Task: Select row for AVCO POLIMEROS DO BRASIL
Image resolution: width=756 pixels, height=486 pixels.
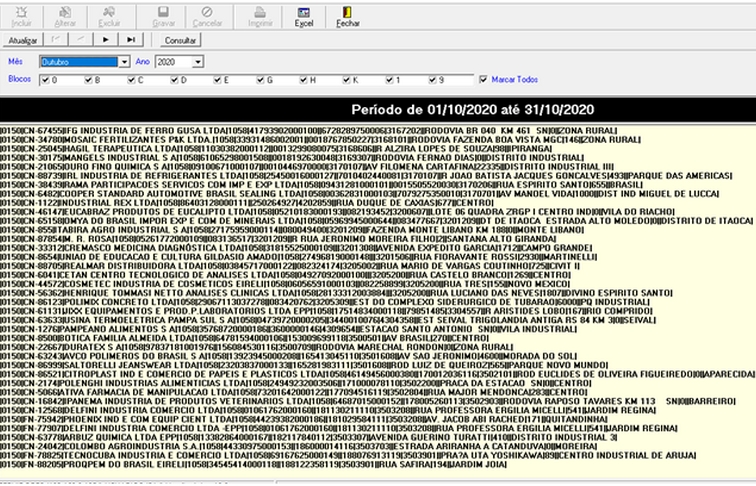Action: pos(288,356)
